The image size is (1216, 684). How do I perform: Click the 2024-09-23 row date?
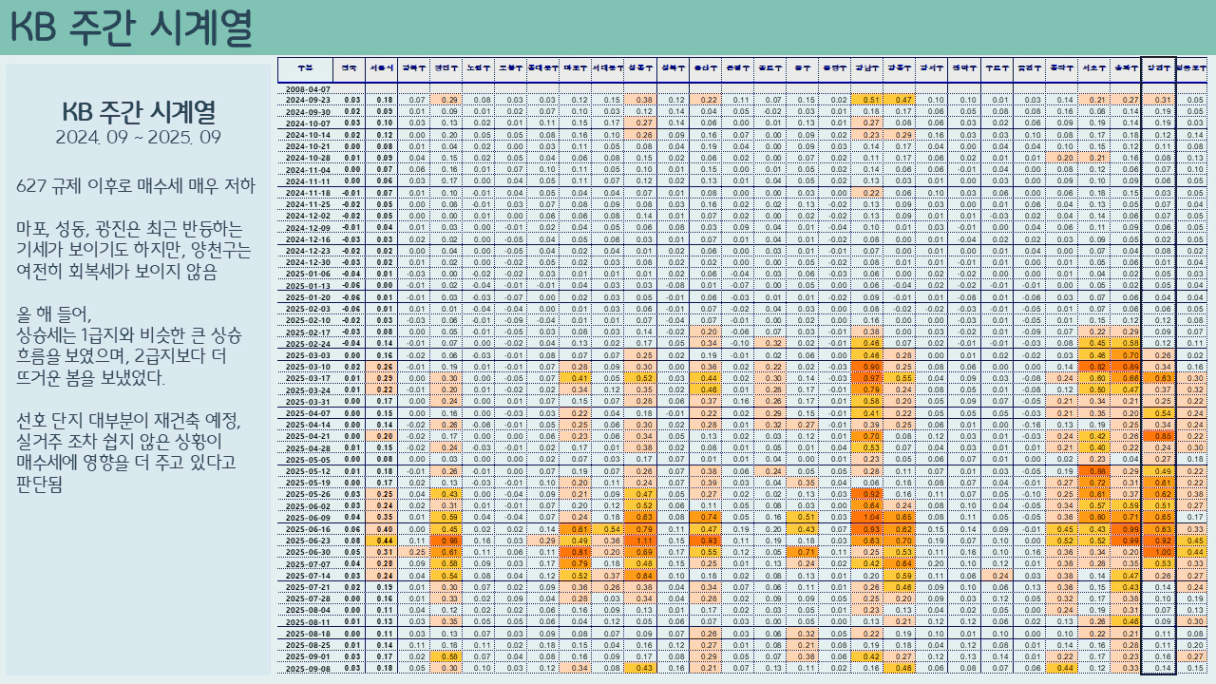pos(308,100)
